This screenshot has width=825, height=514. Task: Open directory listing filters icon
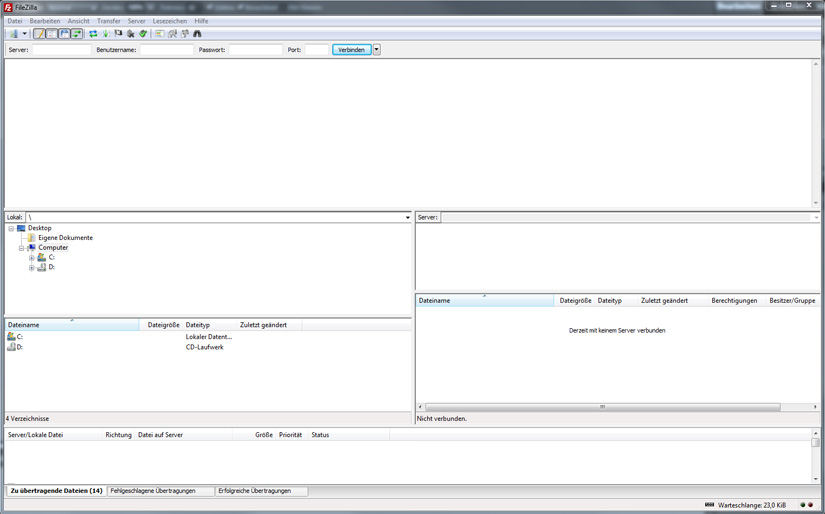click(159, 34)
